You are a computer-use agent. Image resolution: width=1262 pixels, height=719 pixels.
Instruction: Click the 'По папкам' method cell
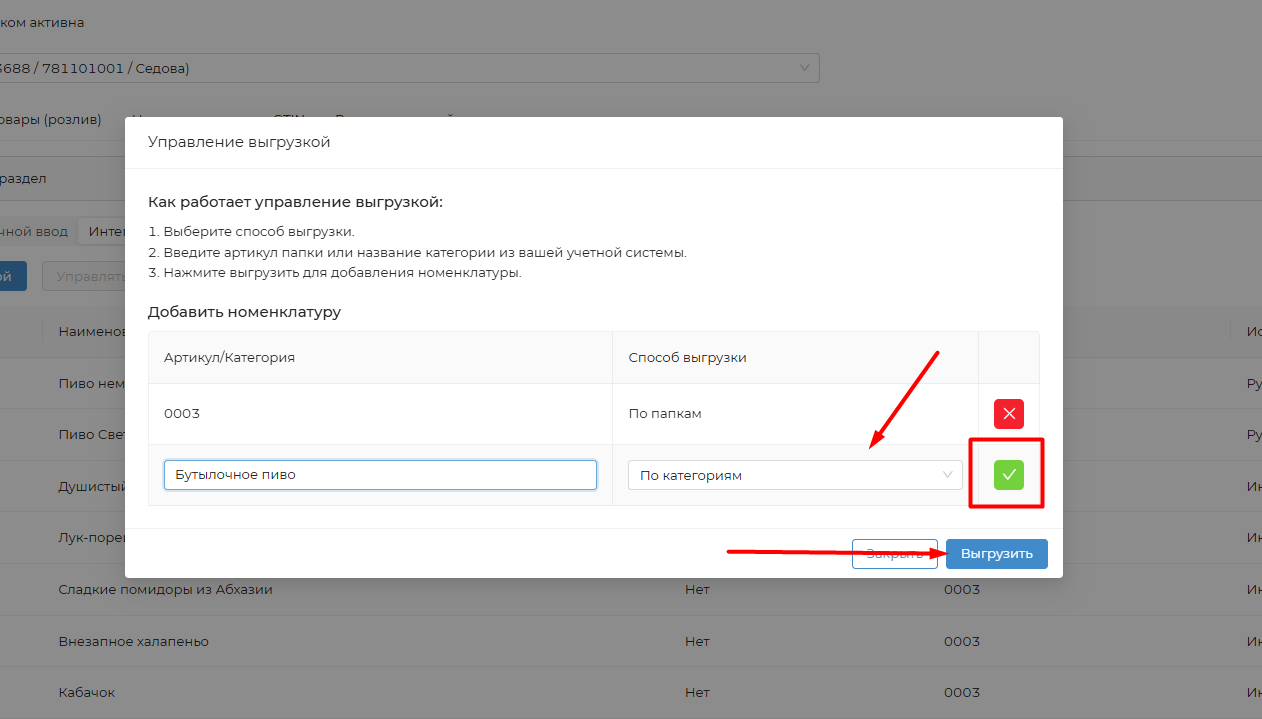[664, 414]
